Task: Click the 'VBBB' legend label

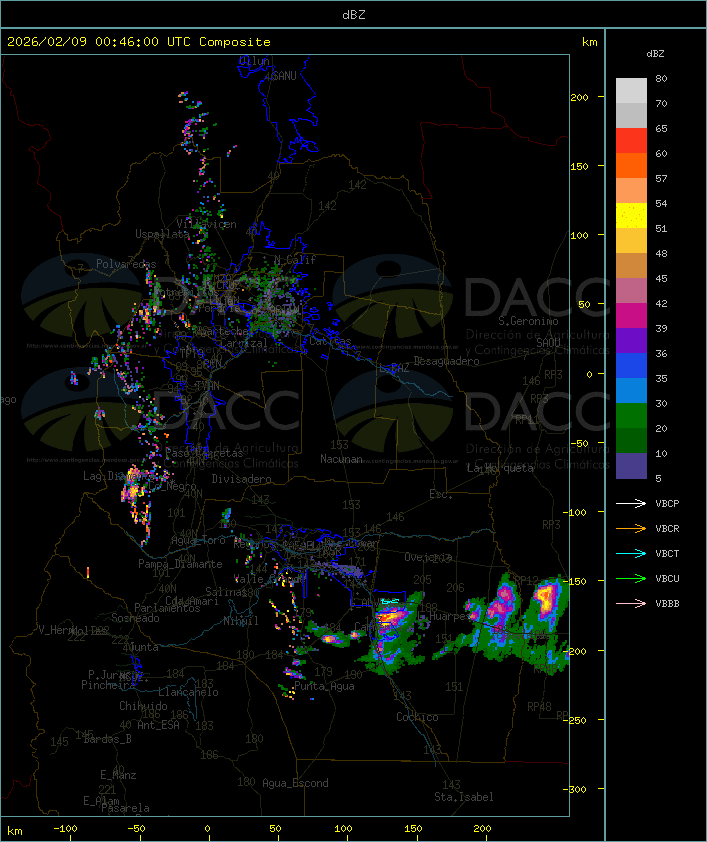Action: tap(667, 604)
